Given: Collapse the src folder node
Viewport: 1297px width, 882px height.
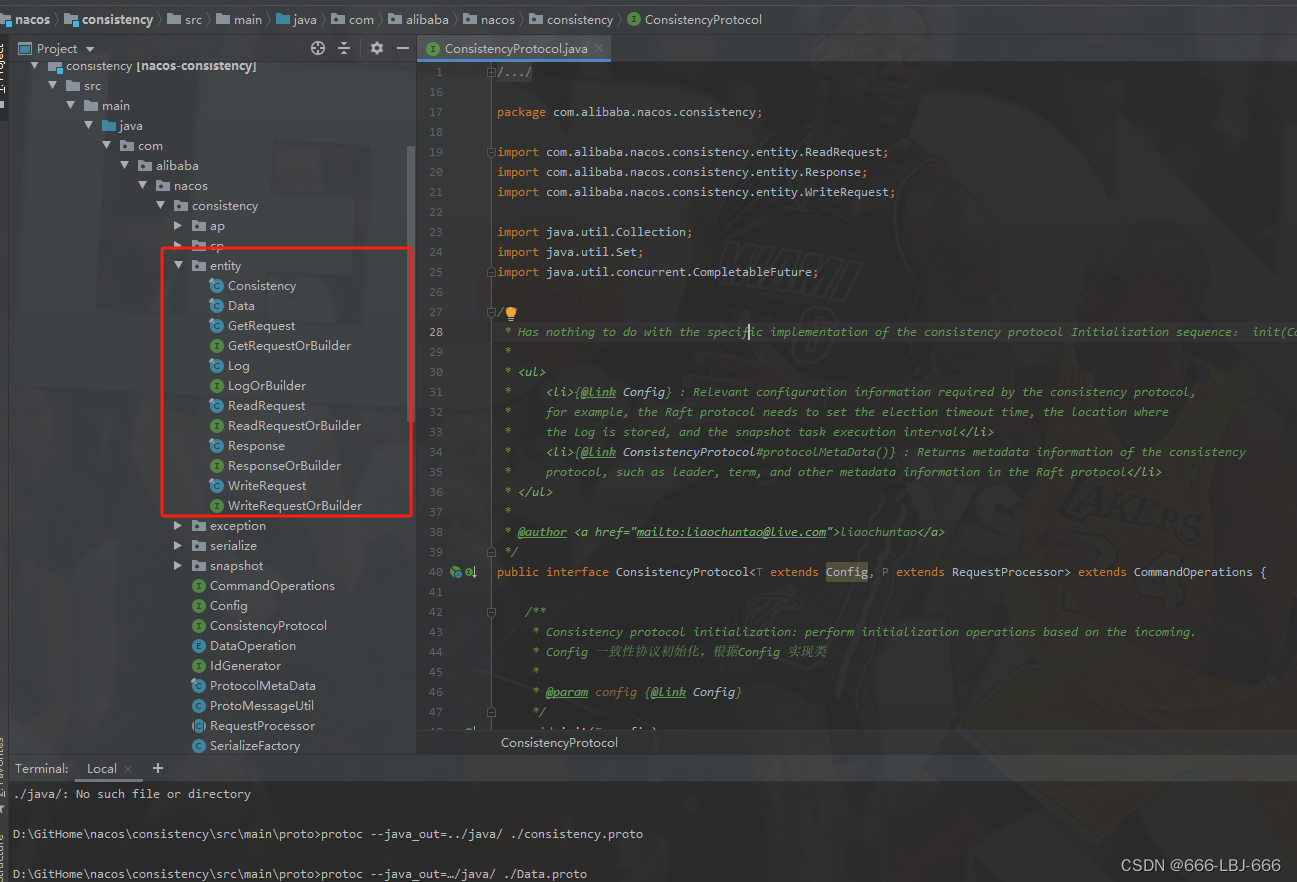Looking at the screenshot, I should click(52, 86).
